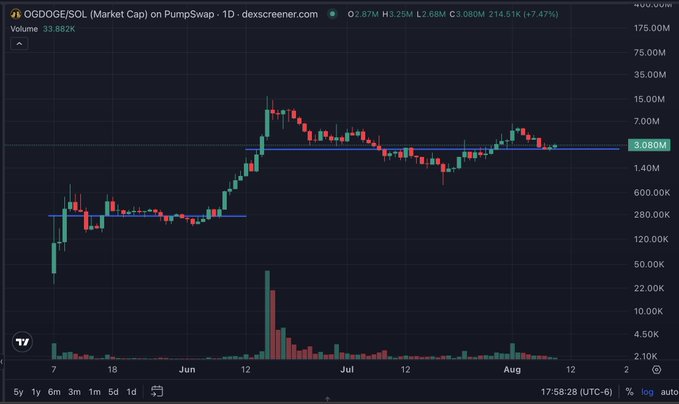Select the lower blue horizontal line near 280K

(x=147, y=216)
